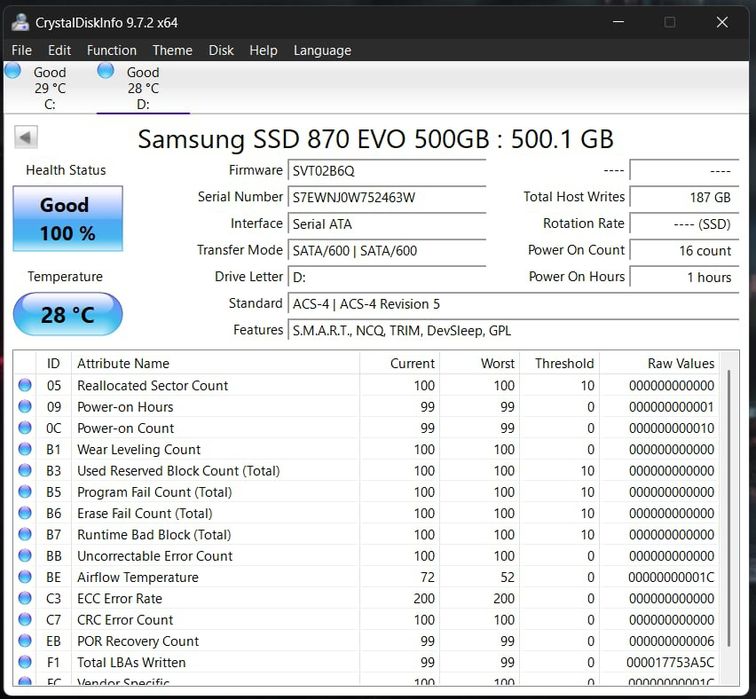
Task: Click the Threshold column header
Action: point(560,363)
